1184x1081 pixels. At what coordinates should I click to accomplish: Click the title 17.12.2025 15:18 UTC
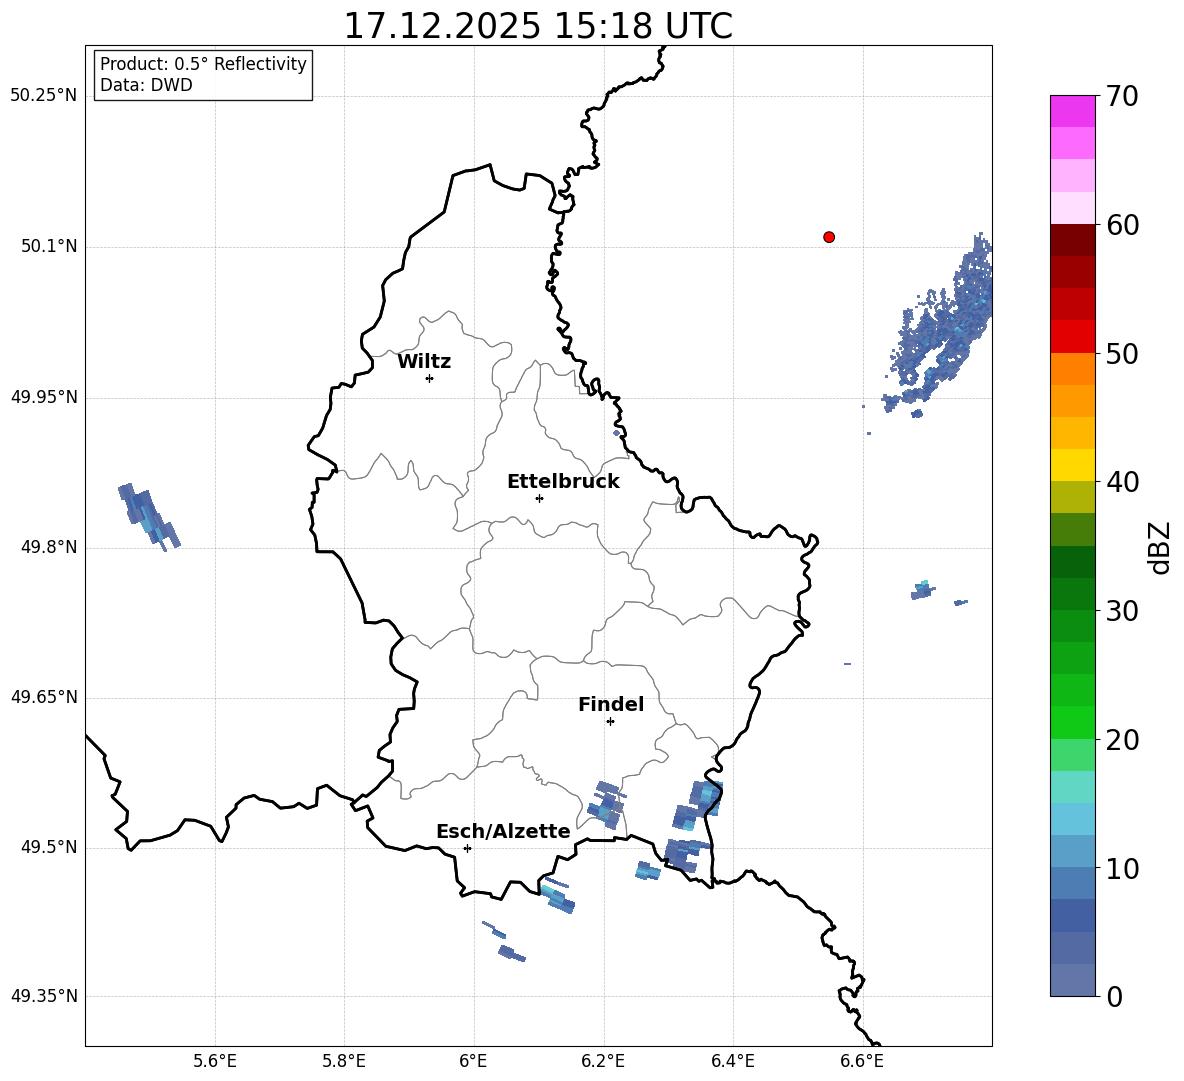coord(538,26)
